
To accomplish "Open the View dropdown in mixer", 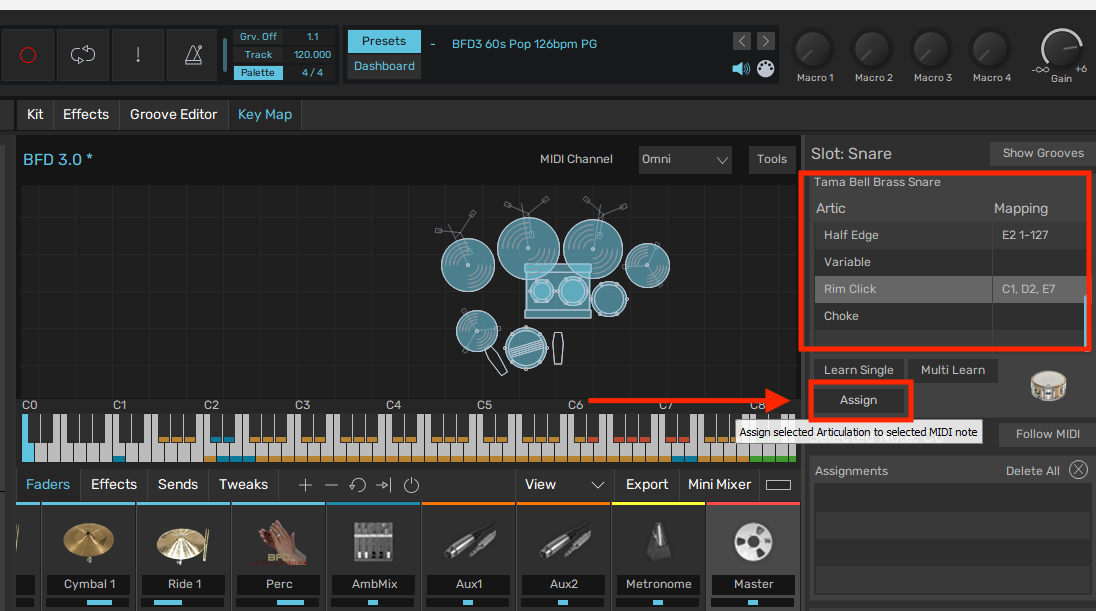I will (x=564, y=484).
